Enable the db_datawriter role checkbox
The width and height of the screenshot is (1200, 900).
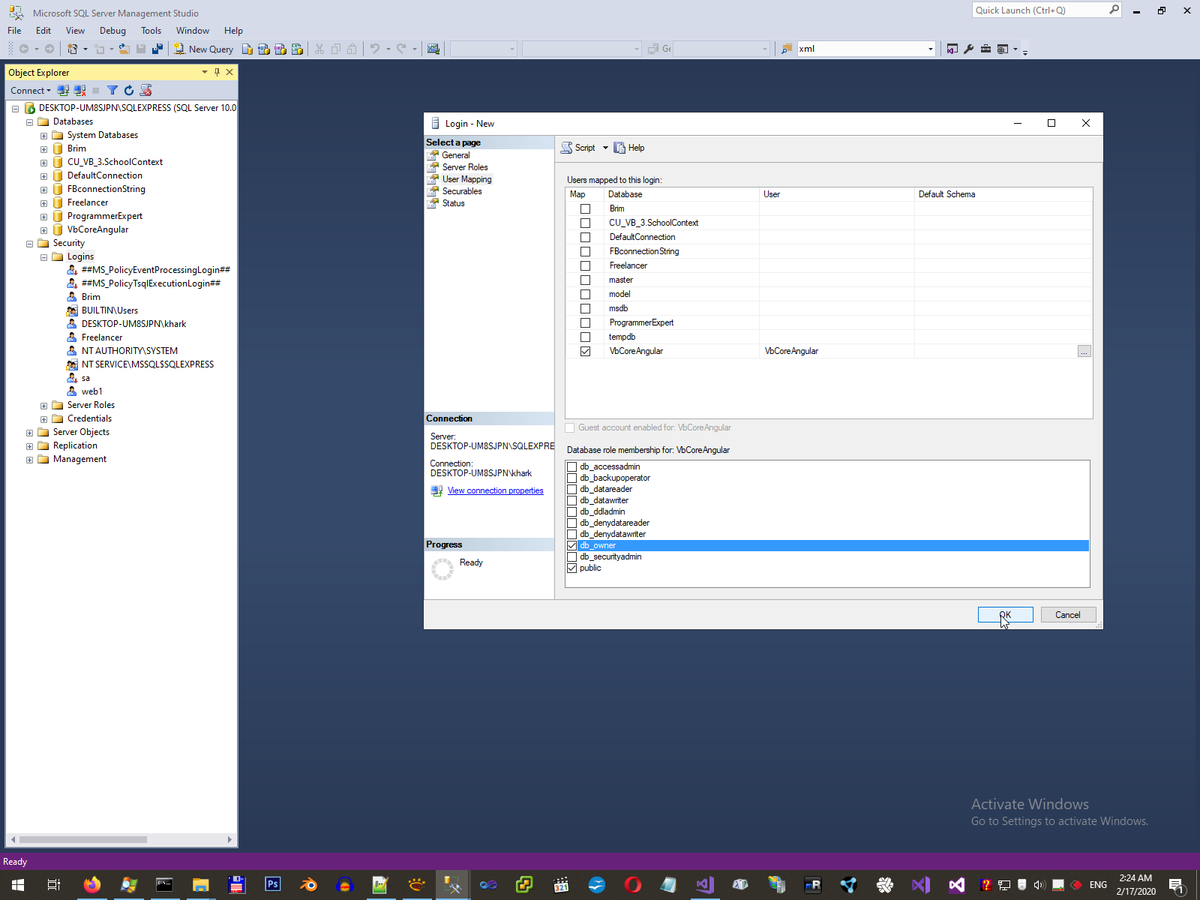point(572,500)
